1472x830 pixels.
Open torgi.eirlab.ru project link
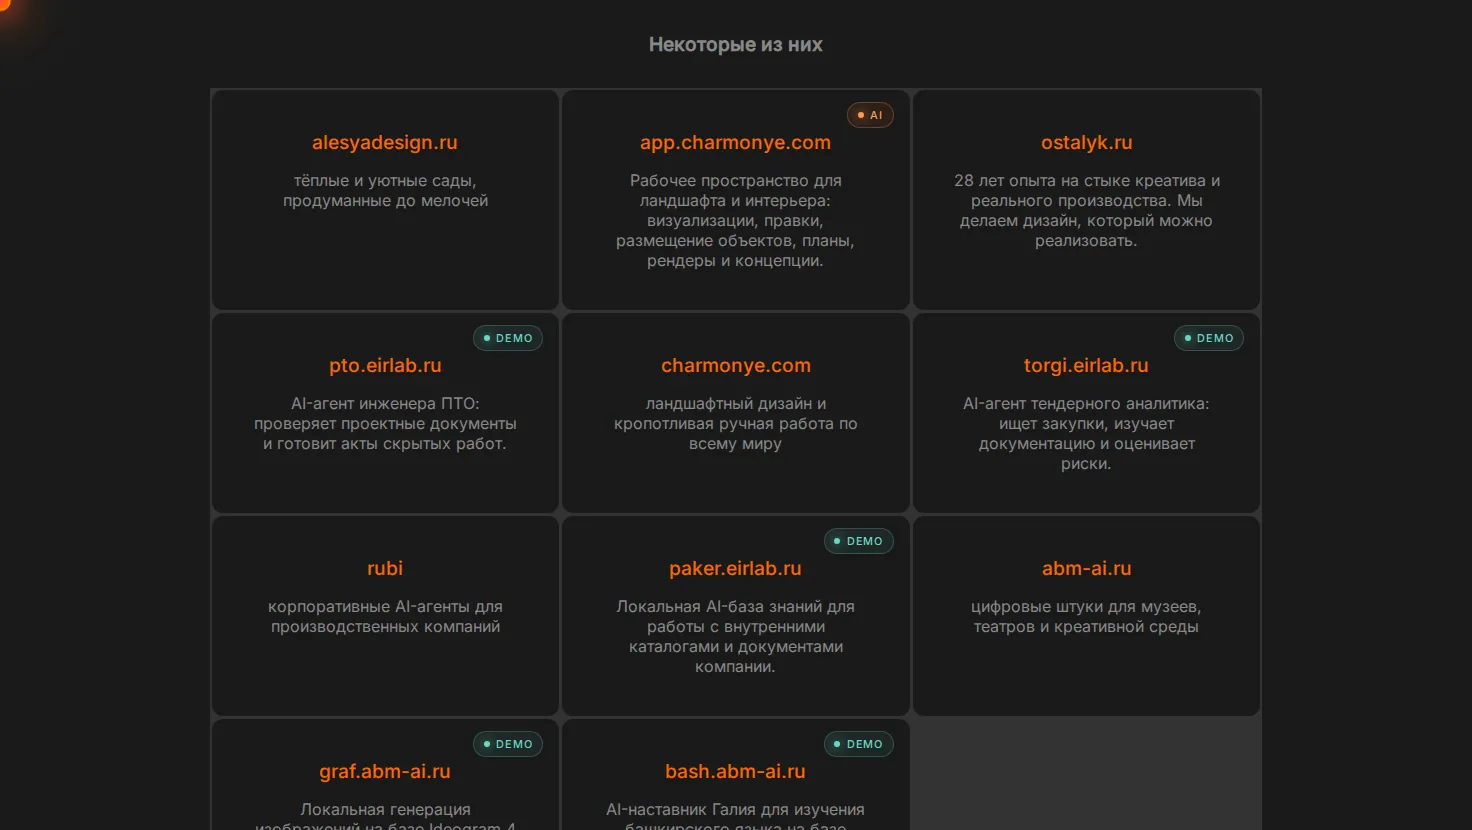[1086, 365]
